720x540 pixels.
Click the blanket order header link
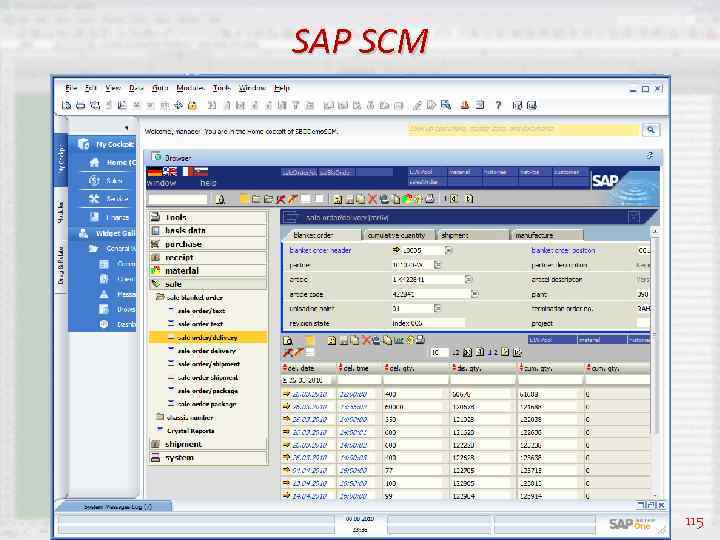click(320, 251)
